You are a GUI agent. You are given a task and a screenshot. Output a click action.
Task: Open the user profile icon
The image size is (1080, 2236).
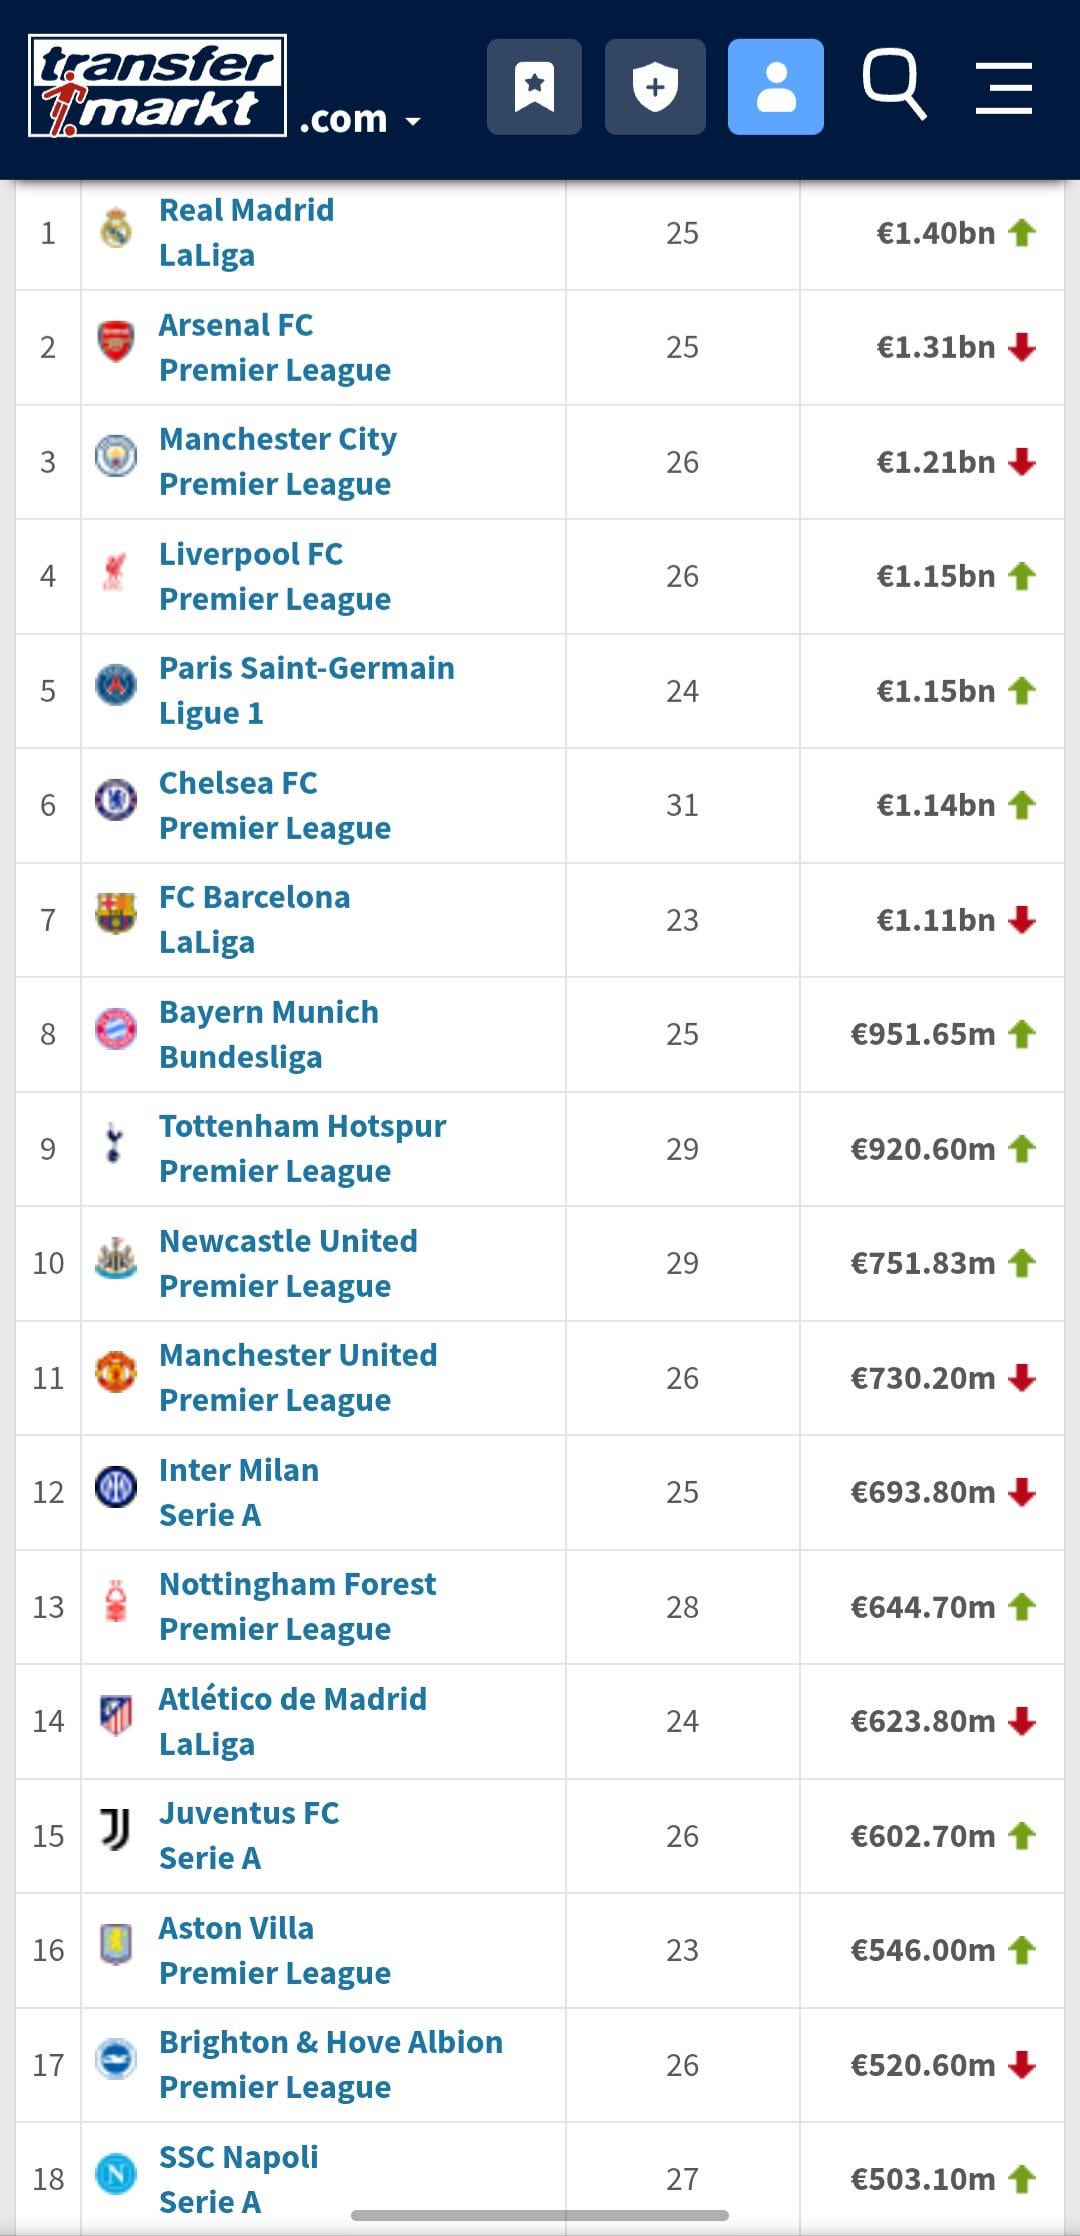[775, 87]
